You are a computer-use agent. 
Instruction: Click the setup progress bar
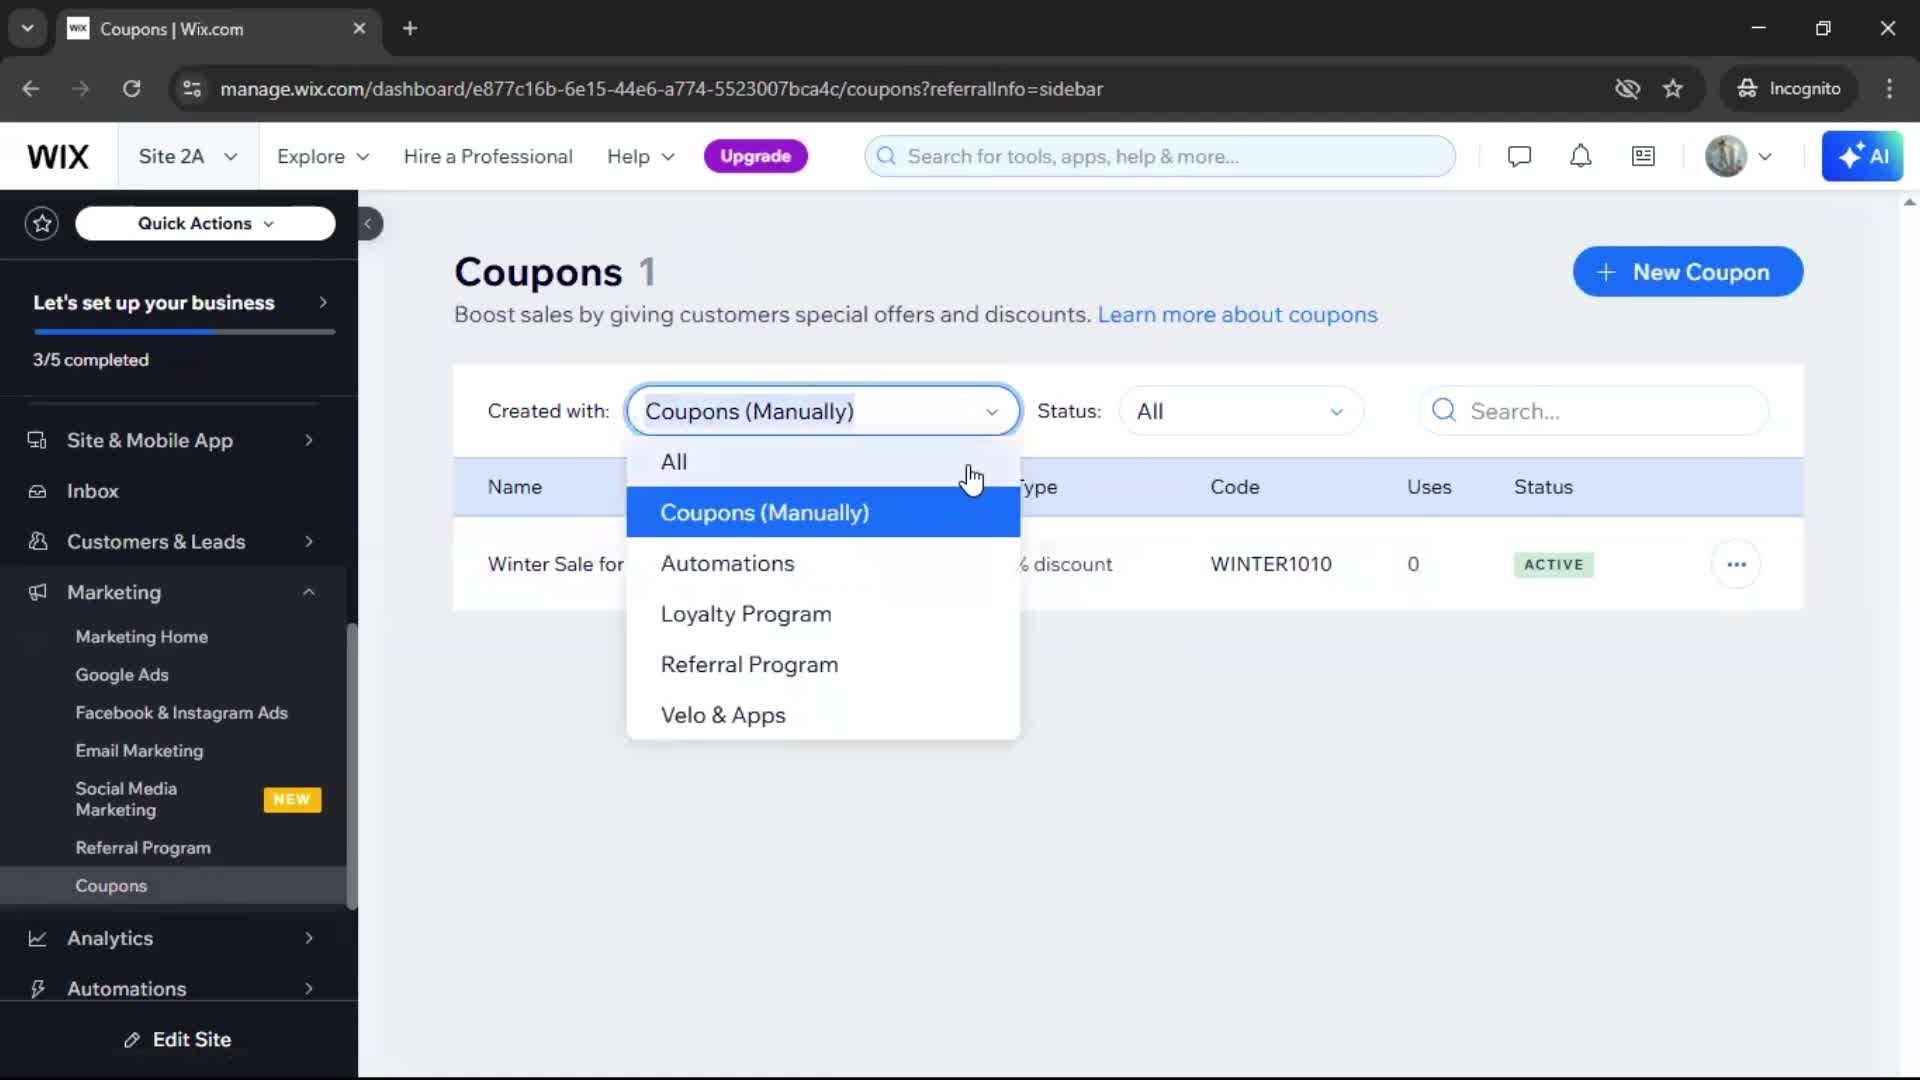(184, 331)
